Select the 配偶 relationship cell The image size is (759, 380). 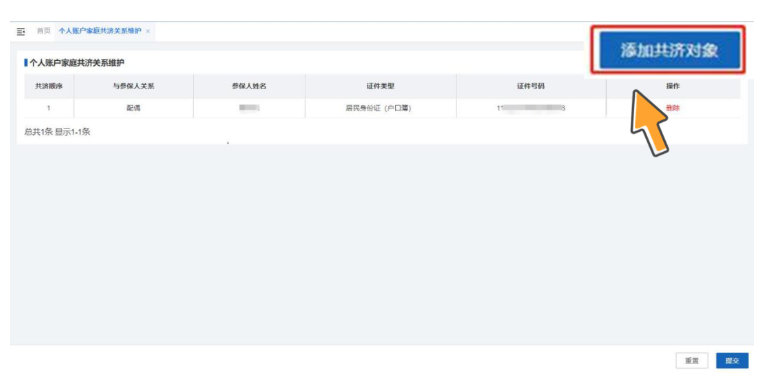point(134,108)
